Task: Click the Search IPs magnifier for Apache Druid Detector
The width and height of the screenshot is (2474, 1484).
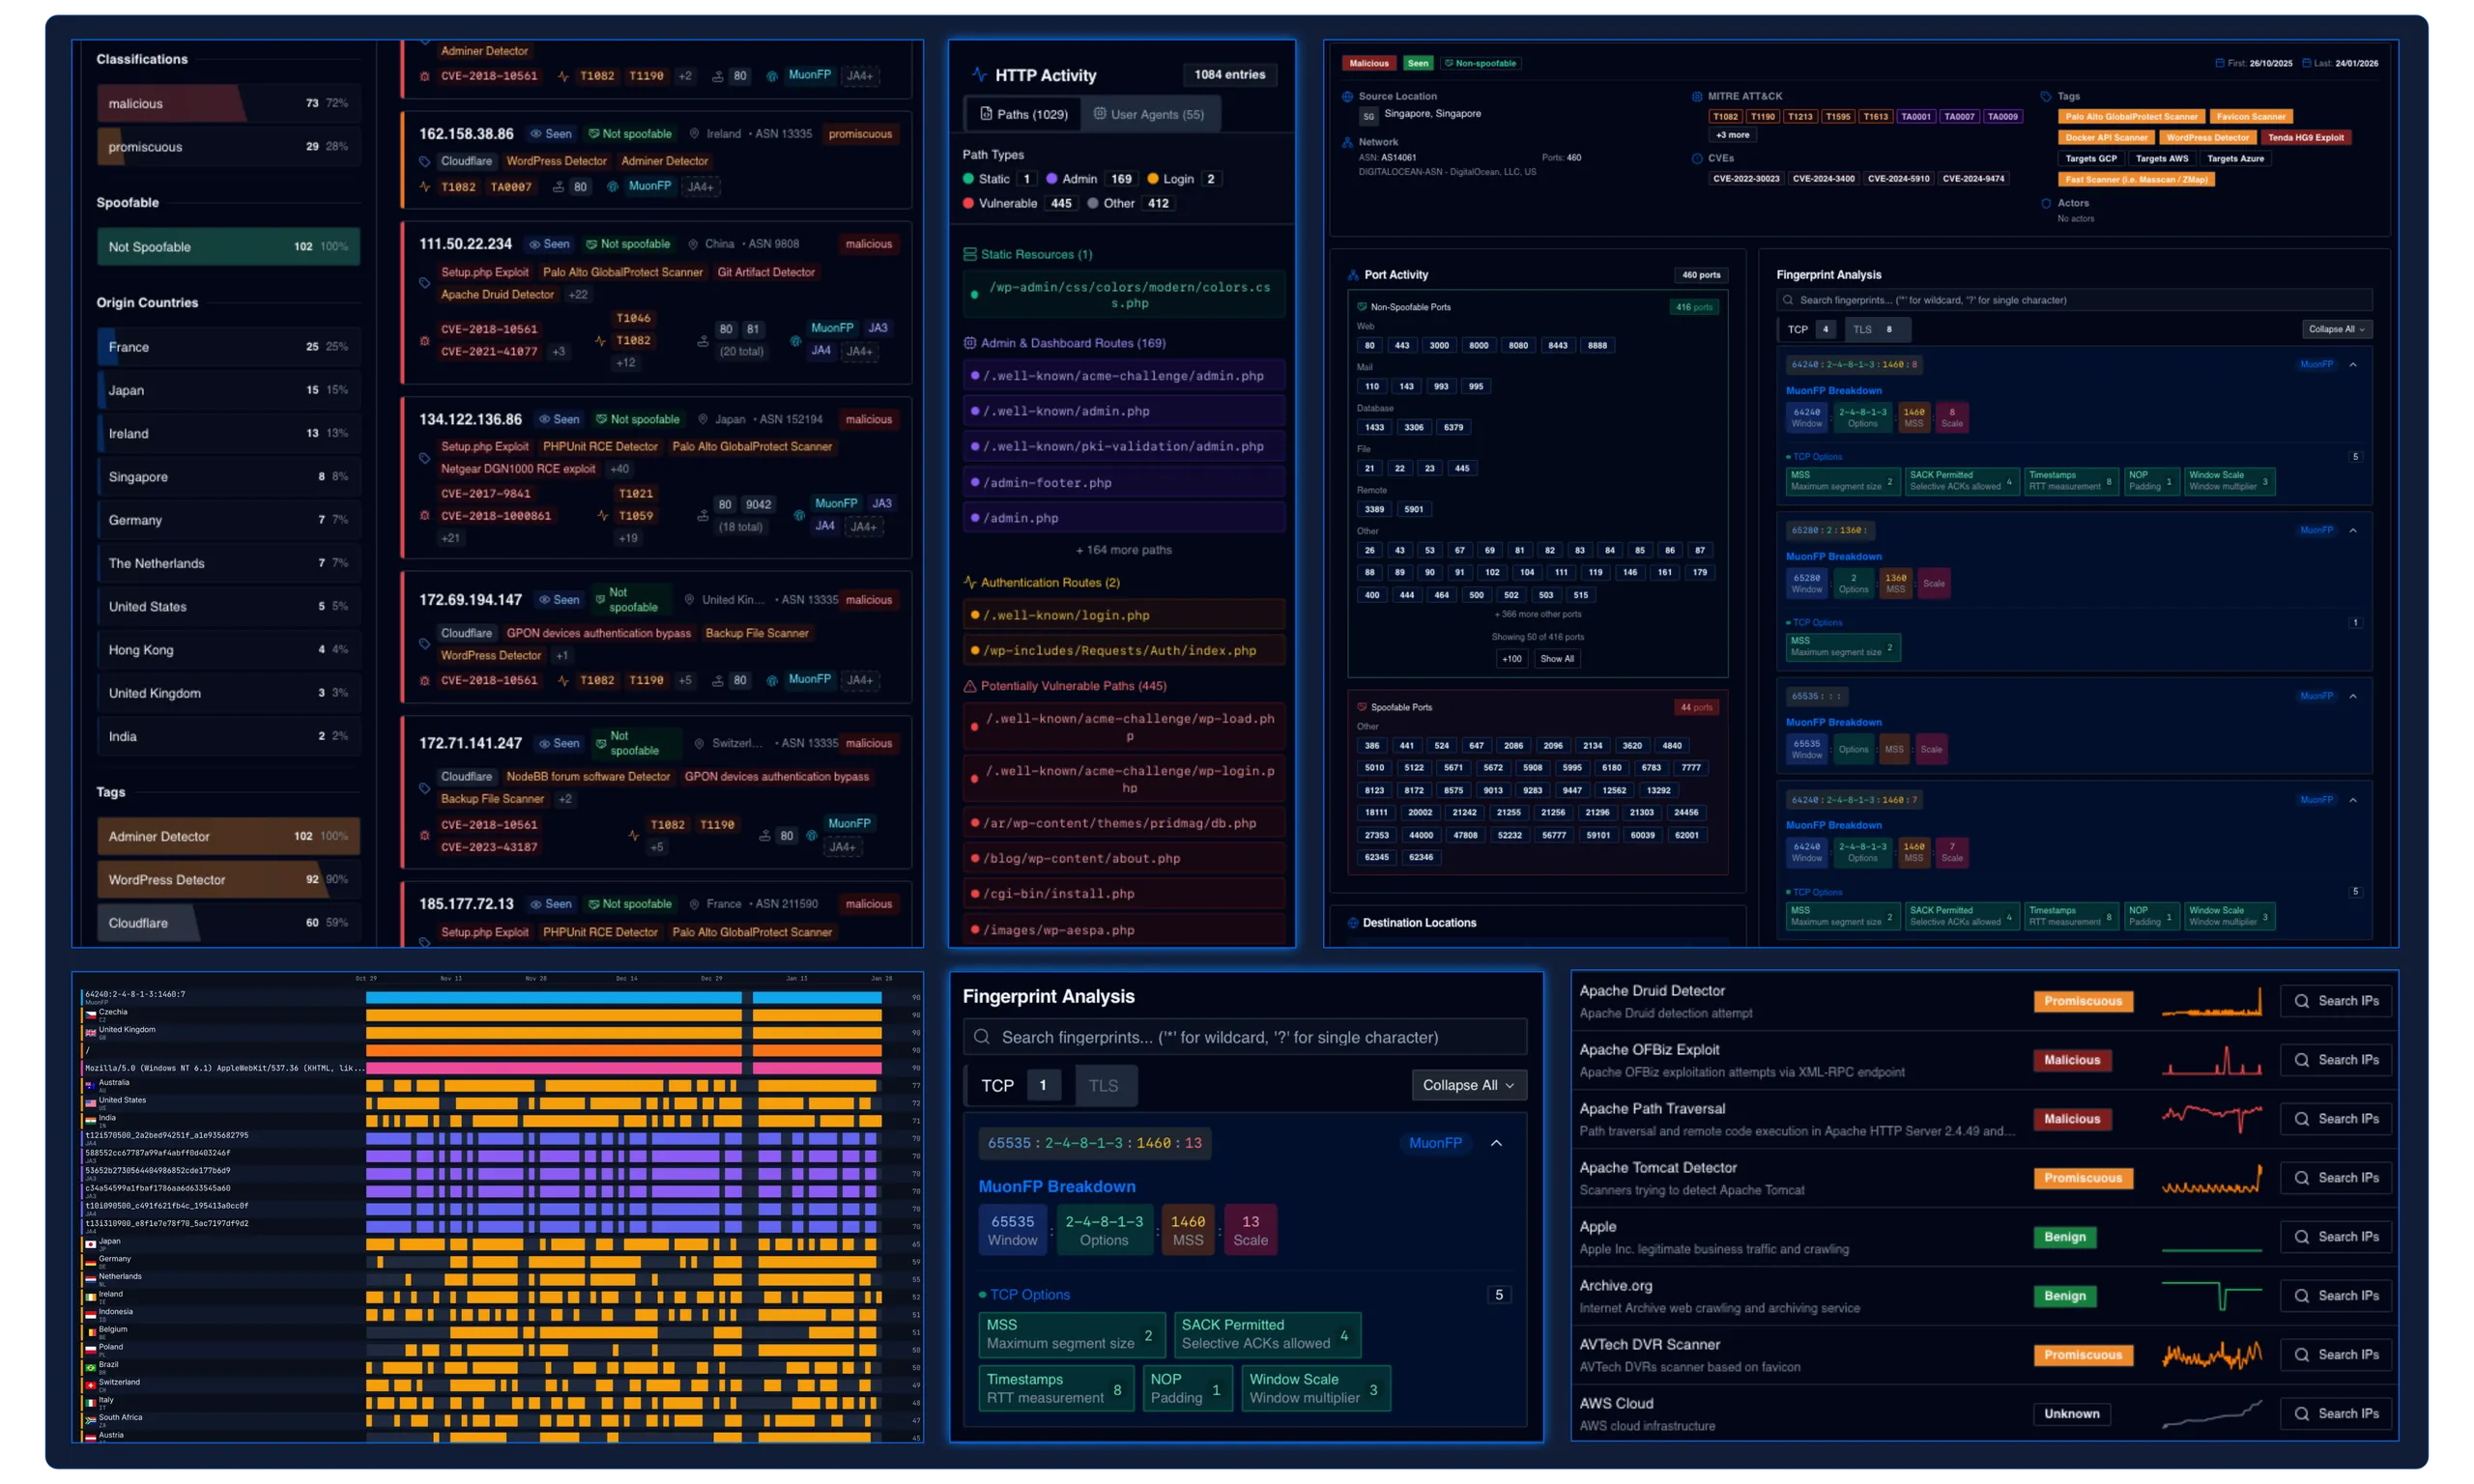Action: pos(2302,1000)
